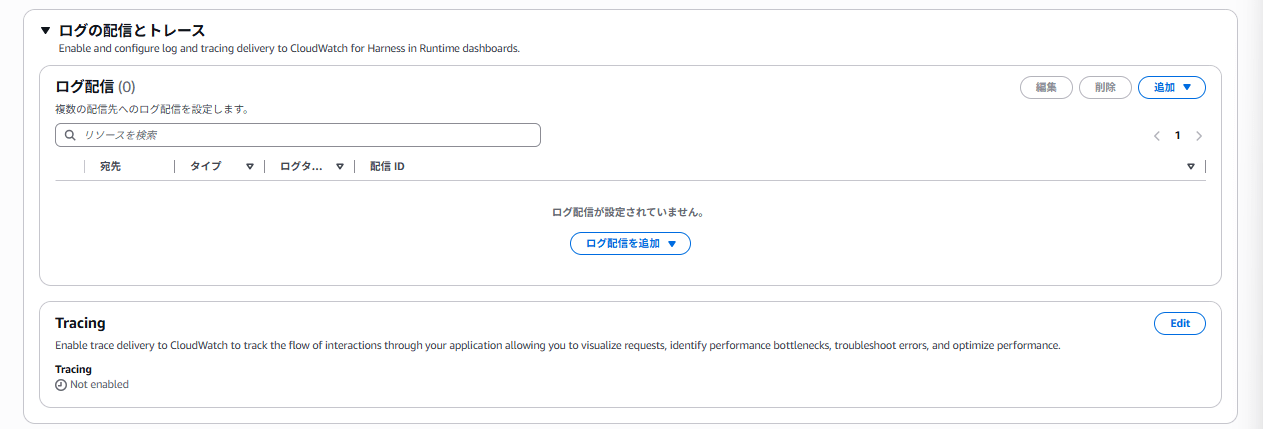
Task: Click the clock icon beside Not enabled
Action: click(61, 385)
